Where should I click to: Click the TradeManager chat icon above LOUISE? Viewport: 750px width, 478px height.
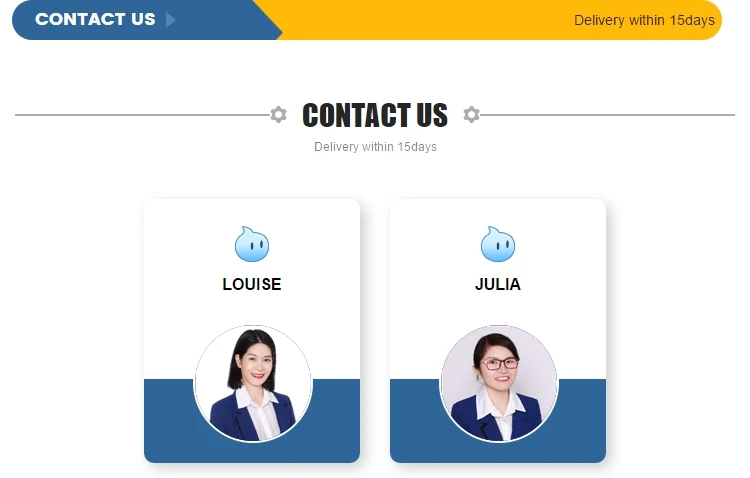(252, 244)
